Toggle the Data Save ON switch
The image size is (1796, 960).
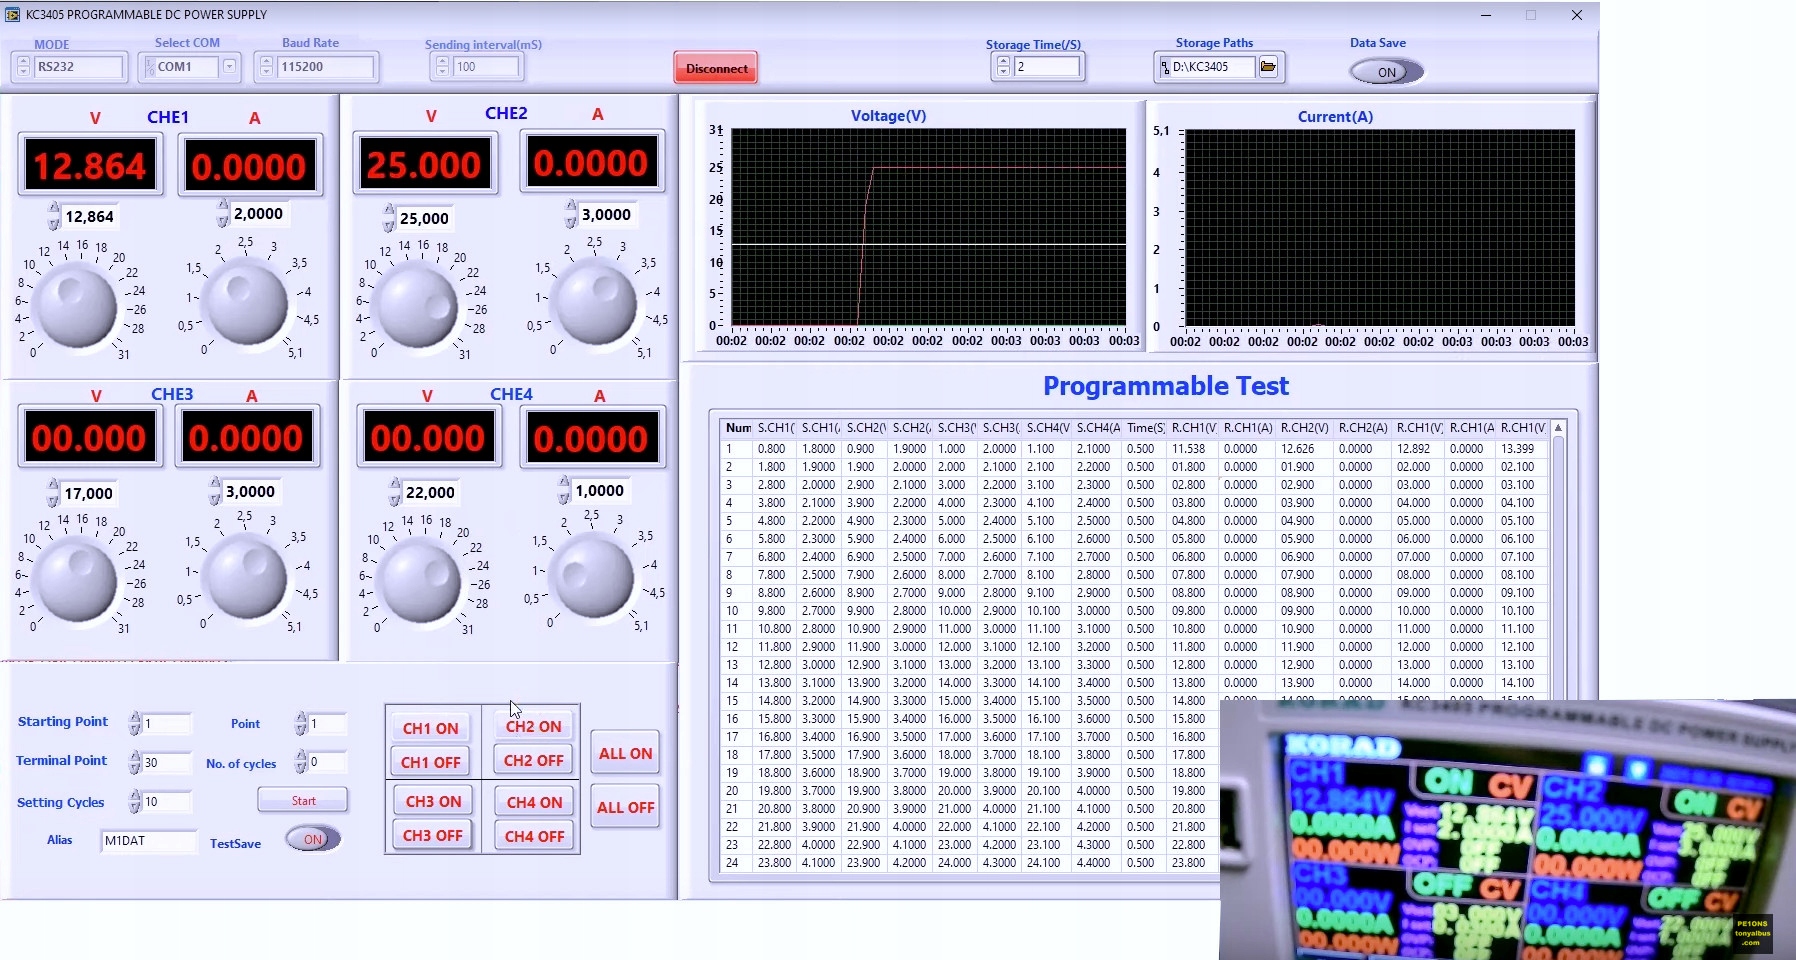click(x=1386, y=72)
